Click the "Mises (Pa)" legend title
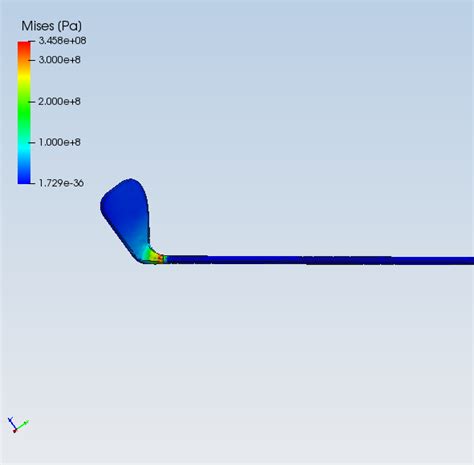 pyautogui.click(x=51, y=26)
